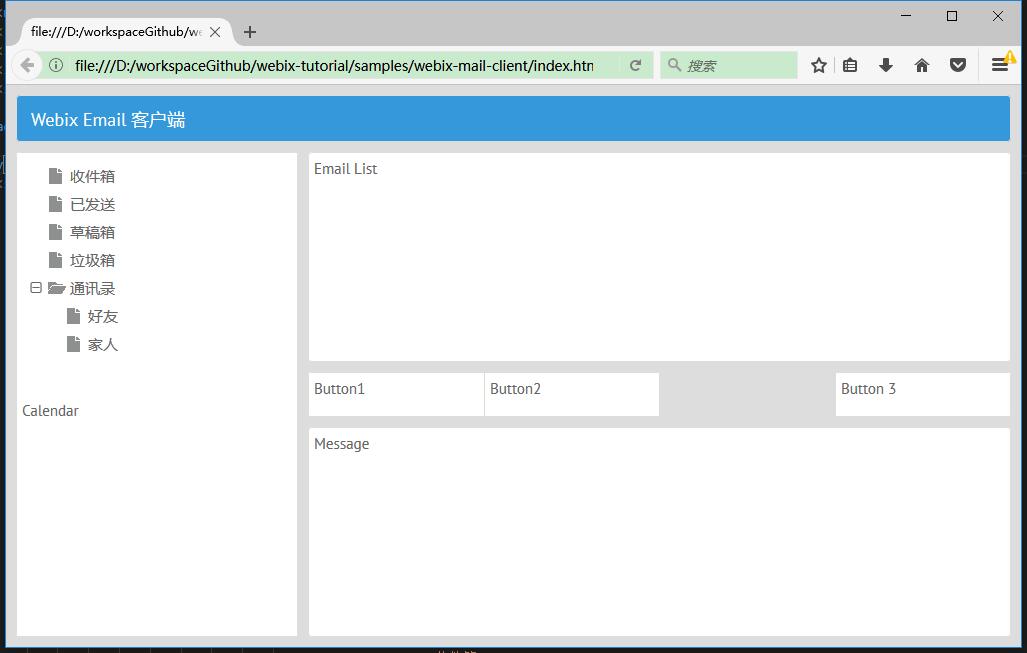Open site information icon in address bar

click(x=56, y=65)
